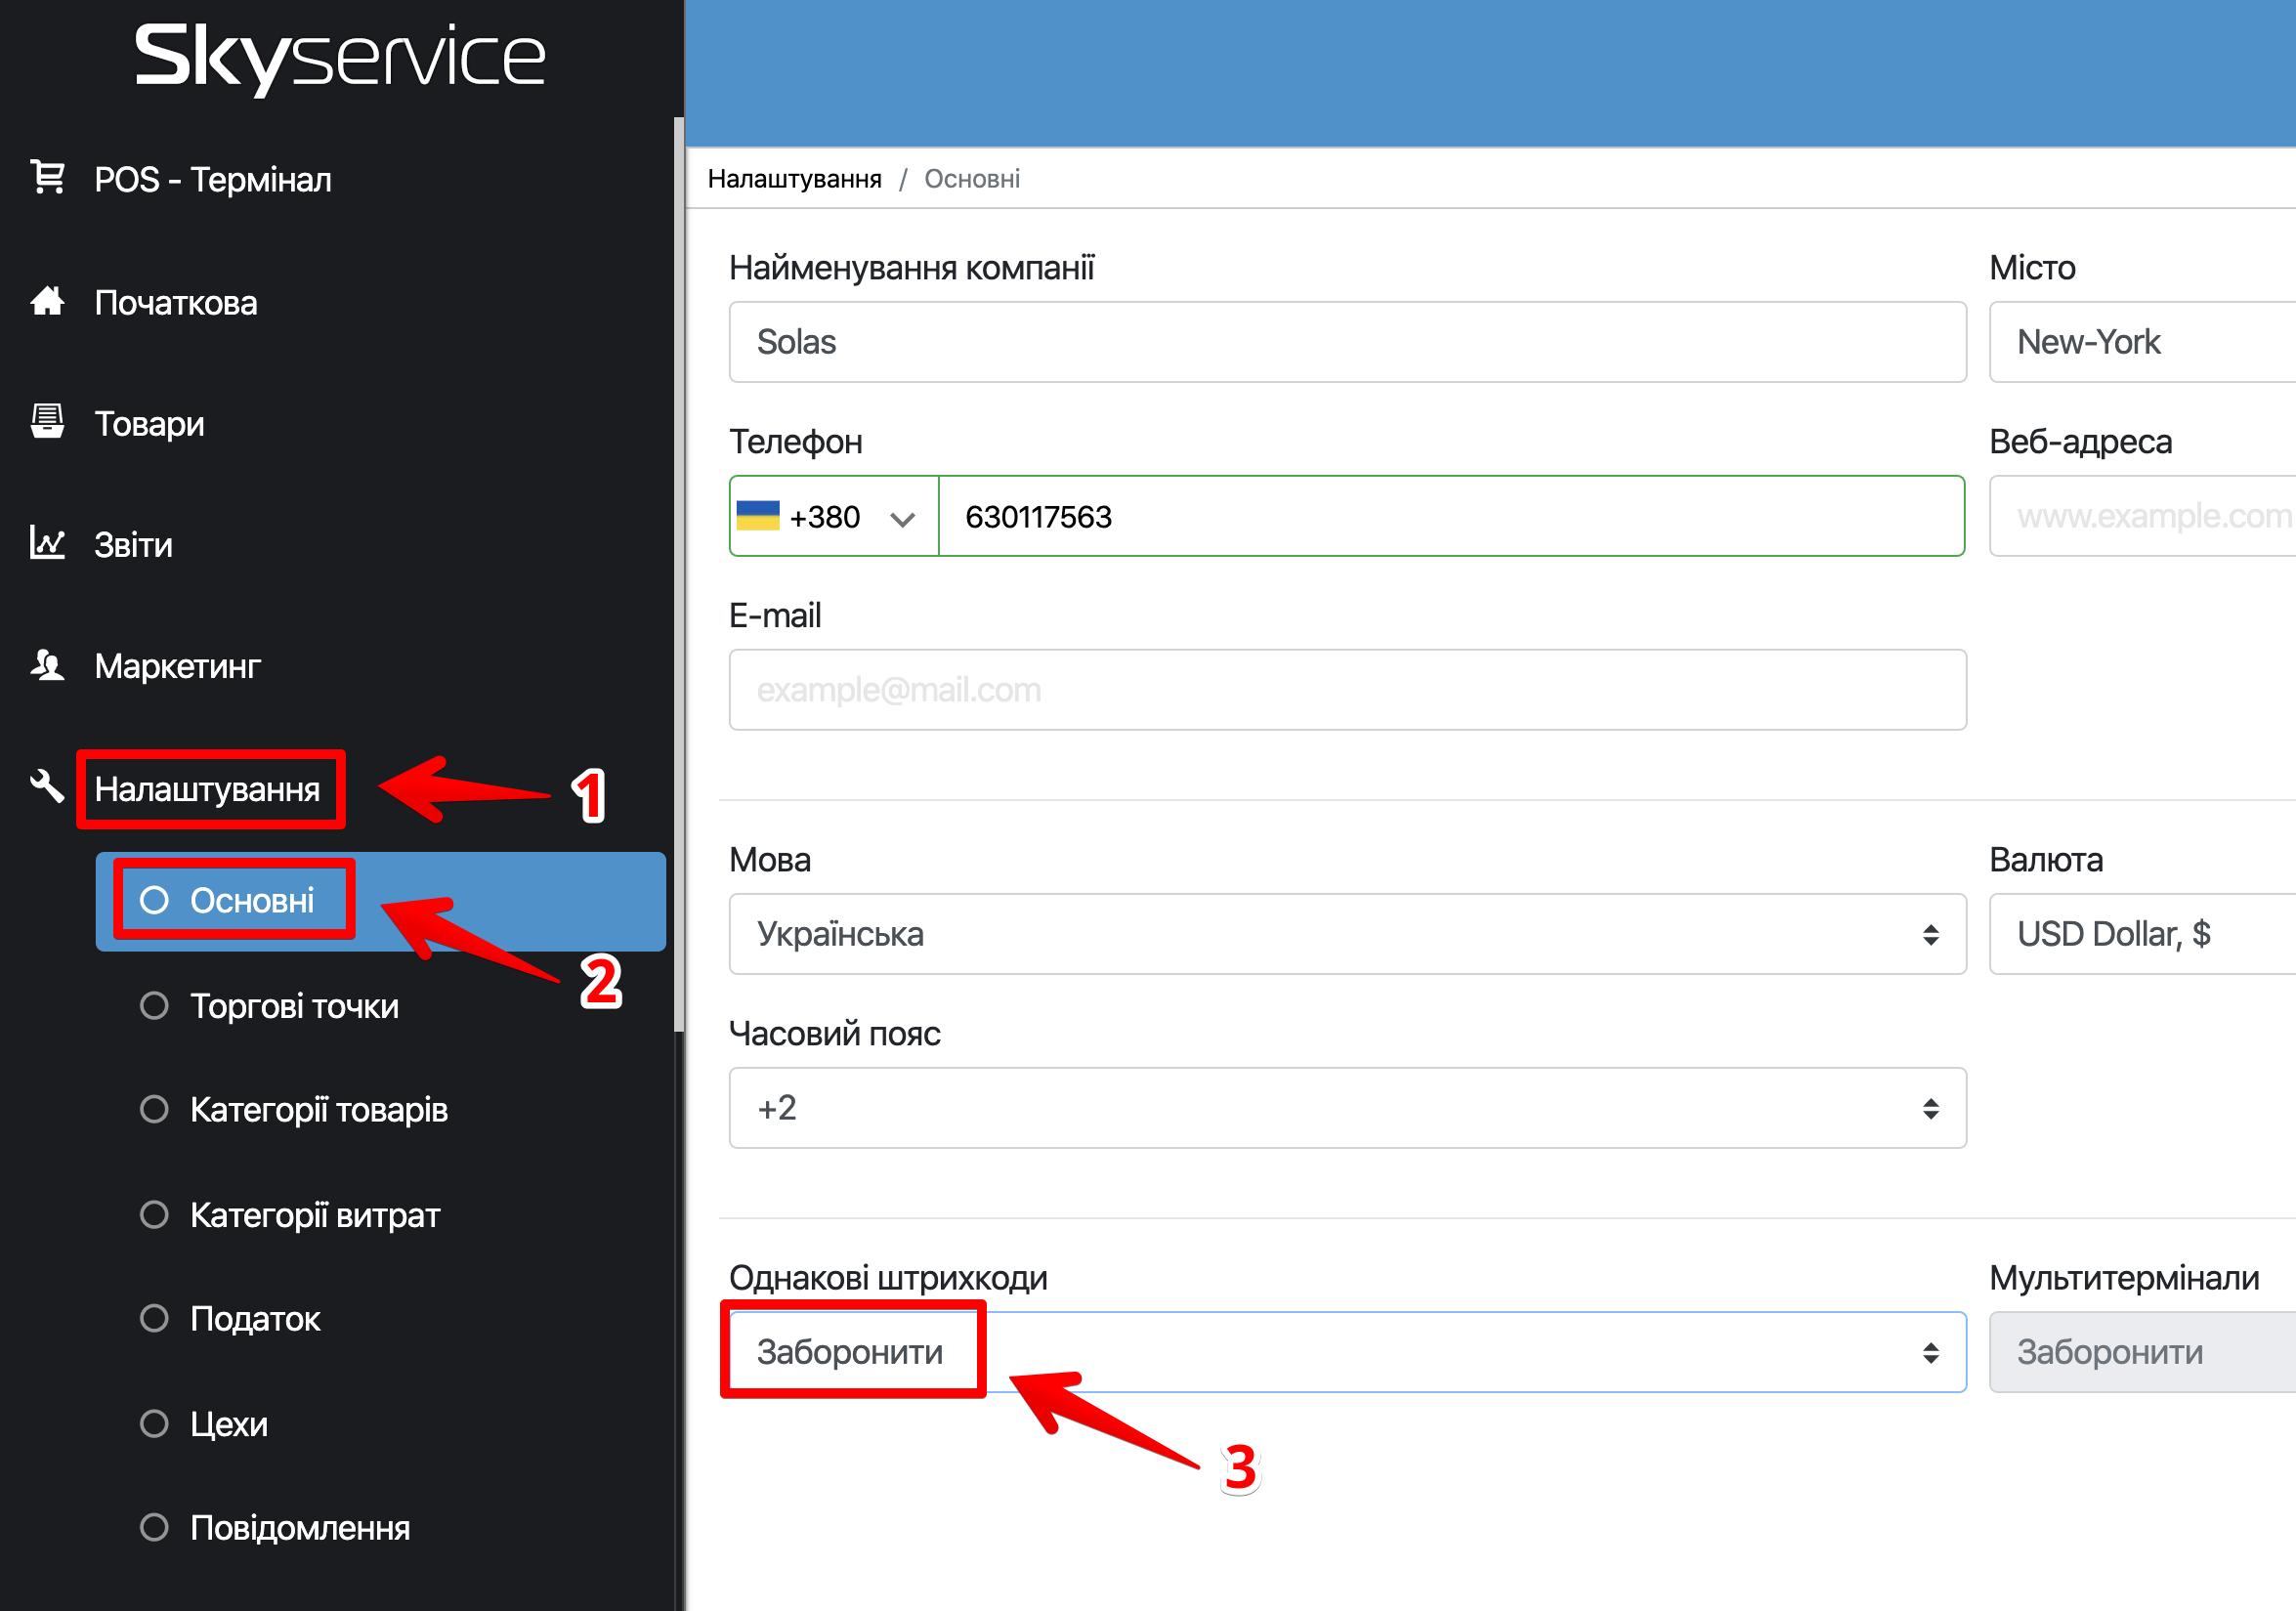Click the POS terminal shopping cart icon
Image resolution: width=2296 pixels, height=1611 pixels.
click(x=47, y=178)
